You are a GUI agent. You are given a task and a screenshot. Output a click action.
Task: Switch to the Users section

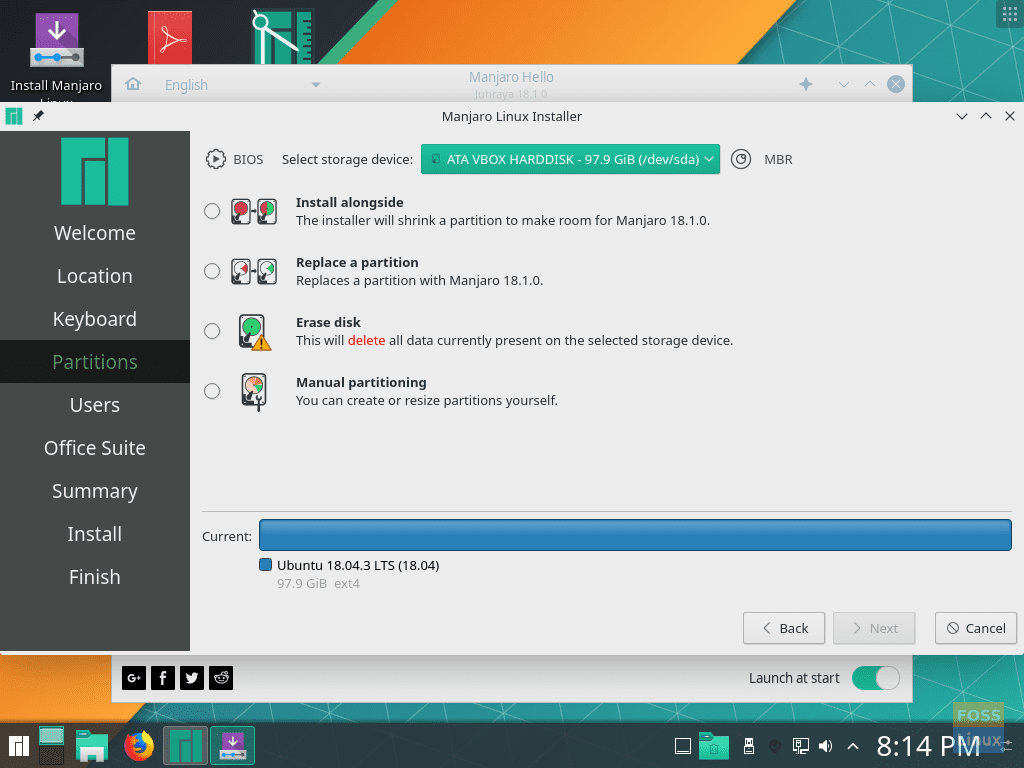[94, 405]
